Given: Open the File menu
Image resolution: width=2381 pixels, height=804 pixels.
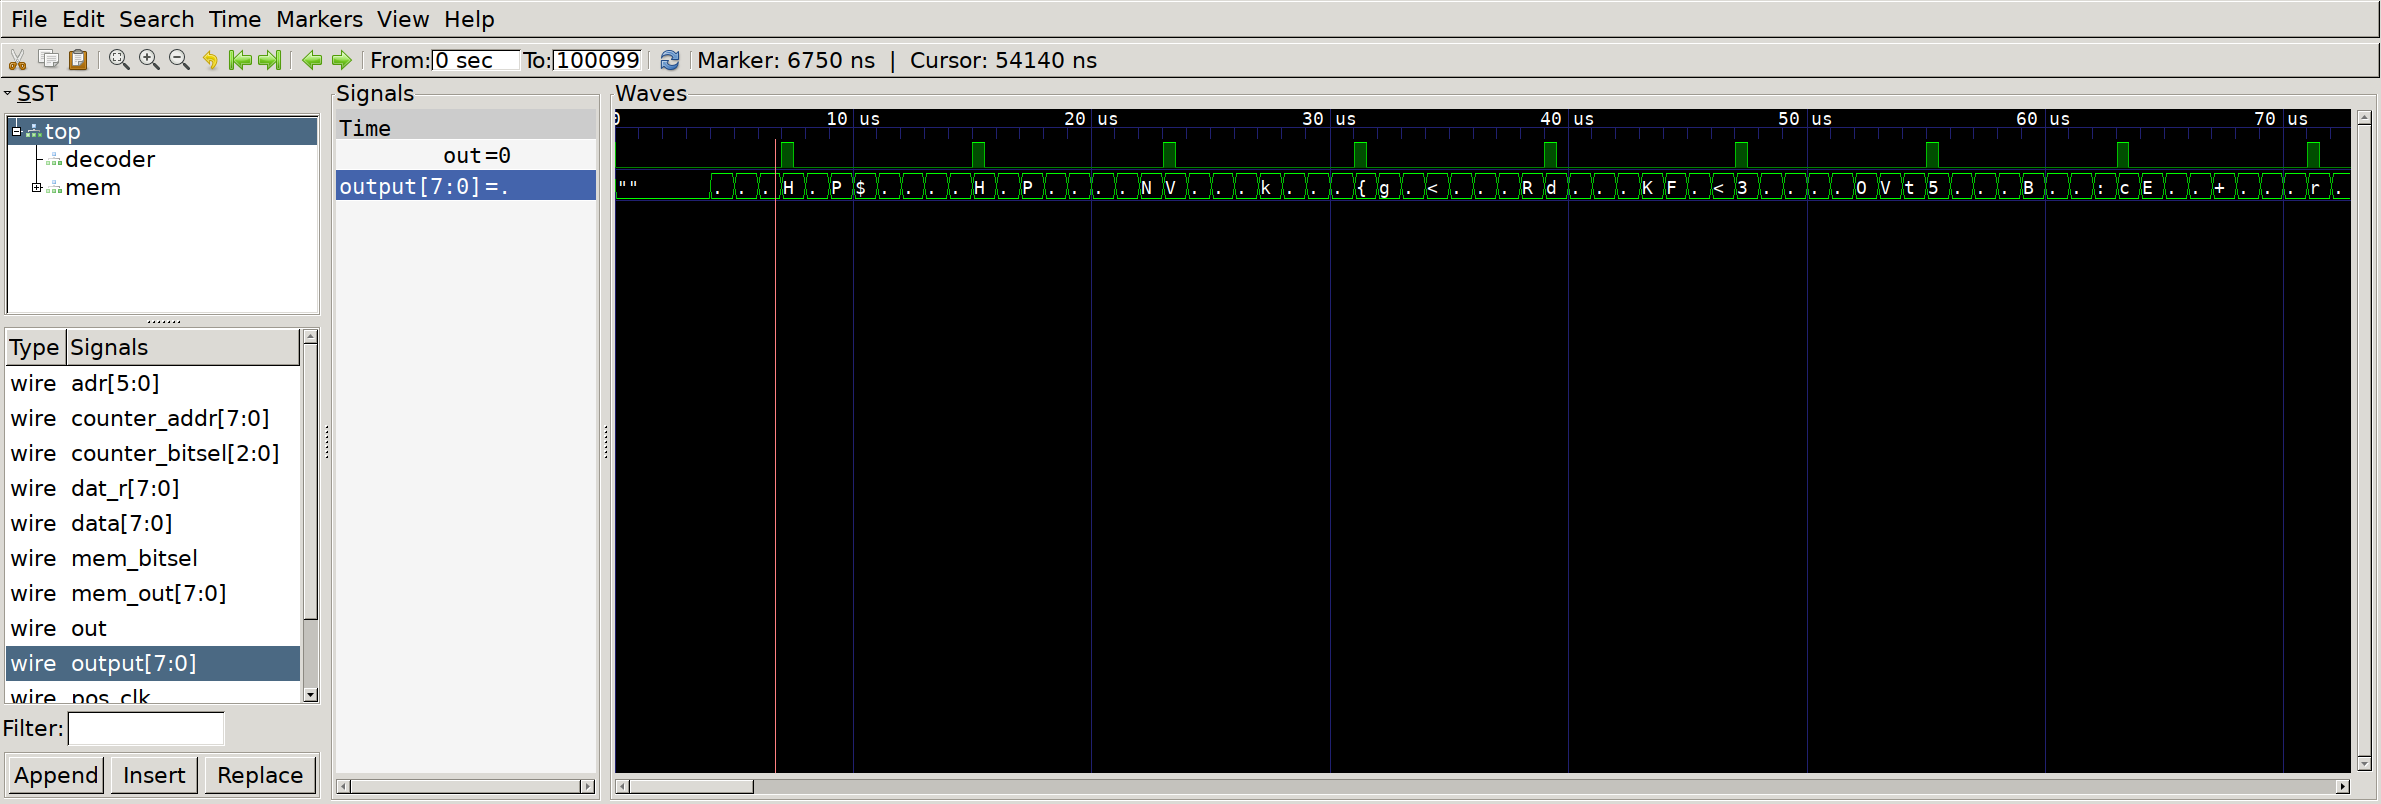Looking at the screenshot, I should click(x=29, y=19).
